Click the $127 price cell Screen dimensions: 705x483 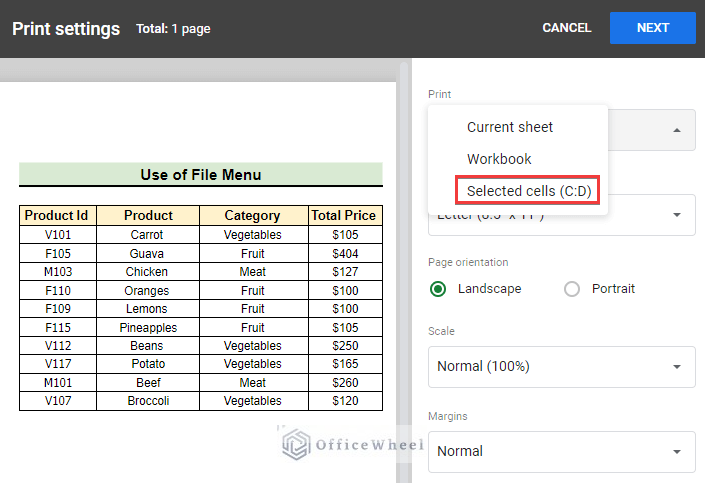pyautogui.click(x=345, y=272)
